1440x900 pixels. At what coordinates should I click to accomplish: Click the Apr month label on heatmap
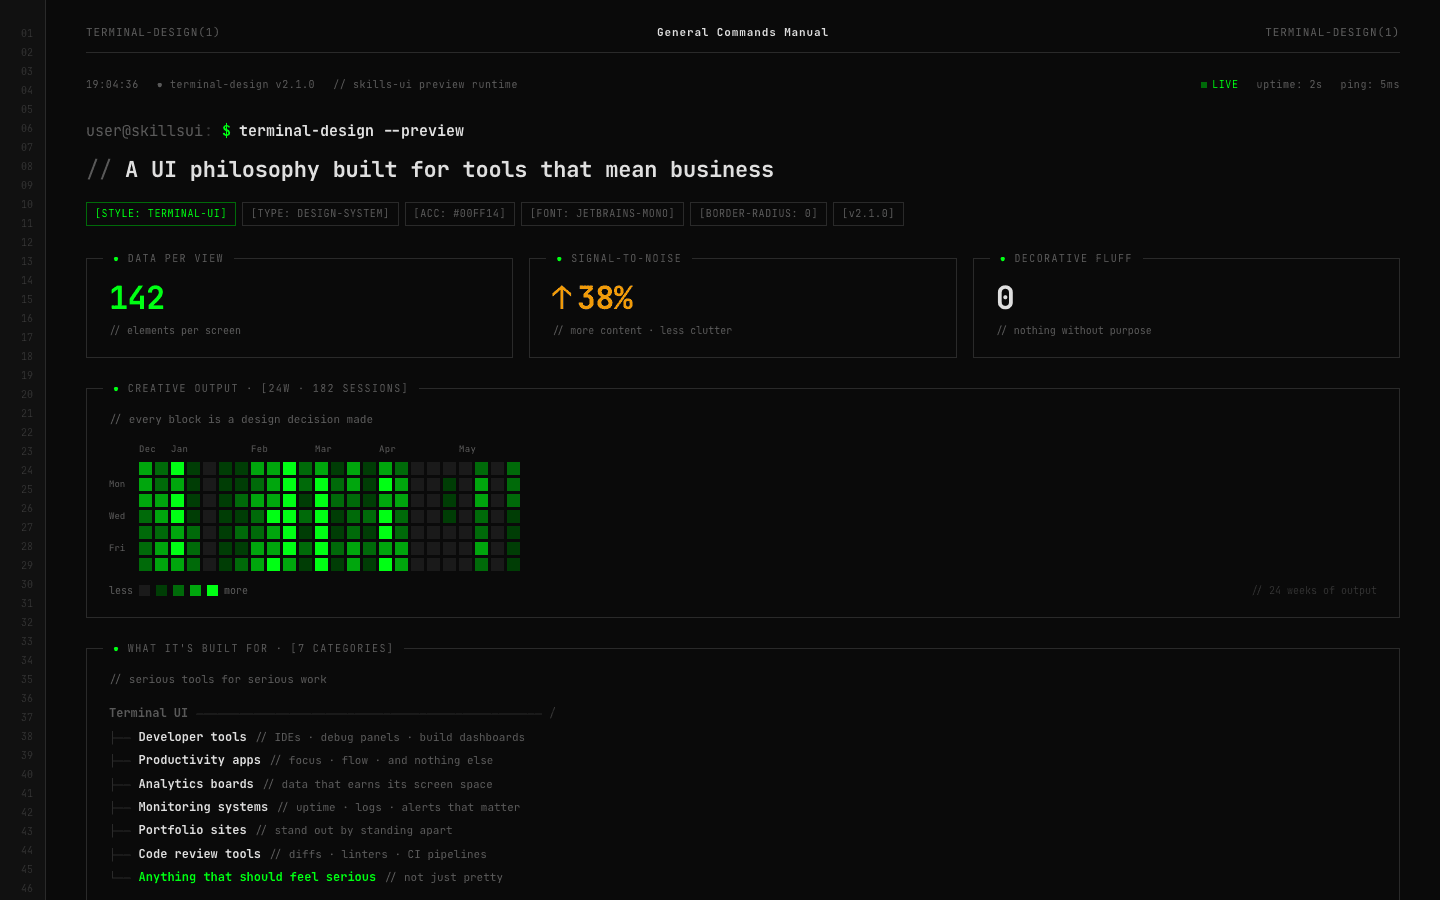tap(387, 449)
